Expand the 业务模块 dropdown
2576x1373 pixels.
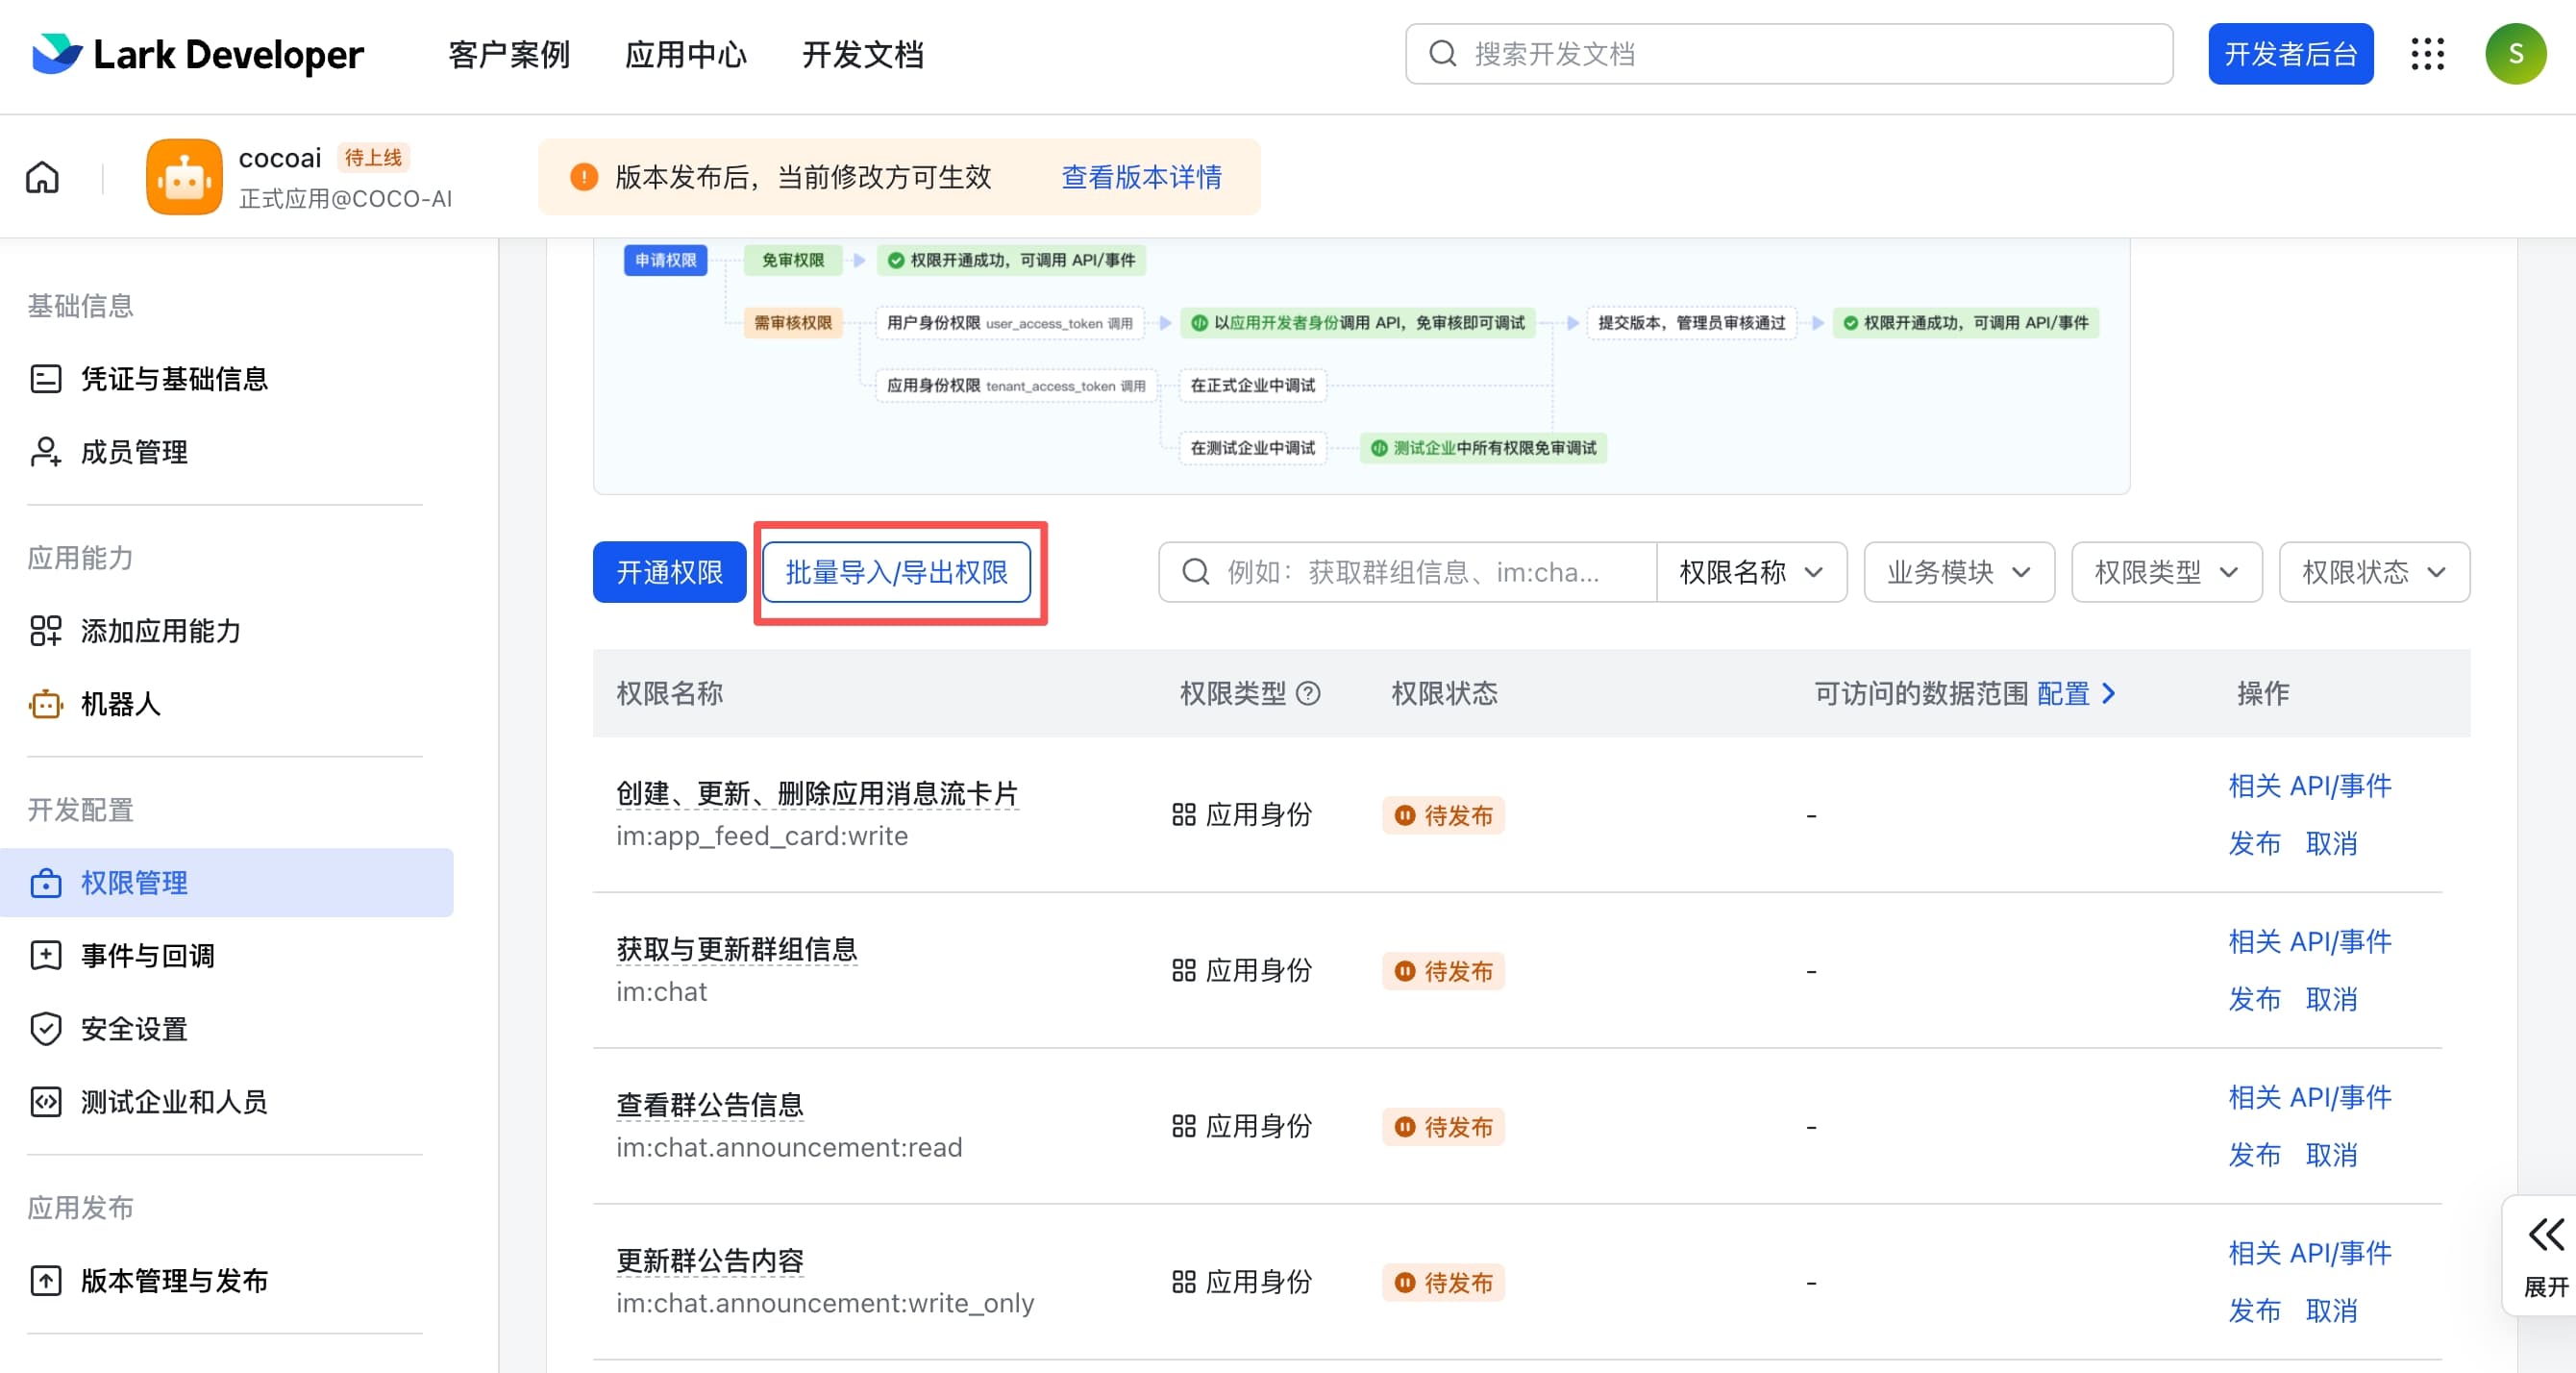point(1958,572)
